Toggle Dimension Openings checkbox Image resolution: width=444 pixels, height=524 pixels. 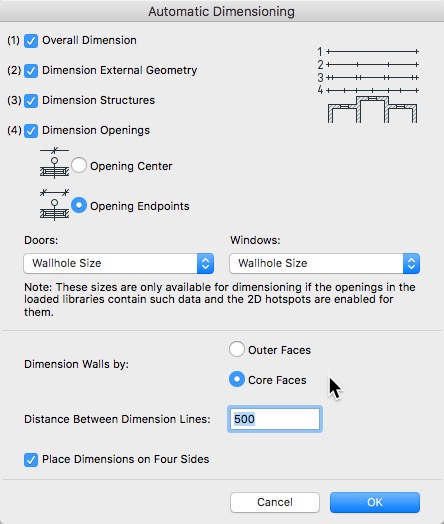coord(31,131)
